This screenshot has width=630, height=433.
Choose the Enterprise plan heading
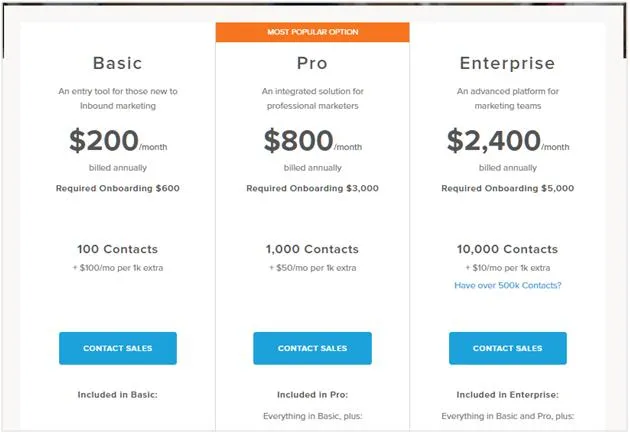coord(507,63)
